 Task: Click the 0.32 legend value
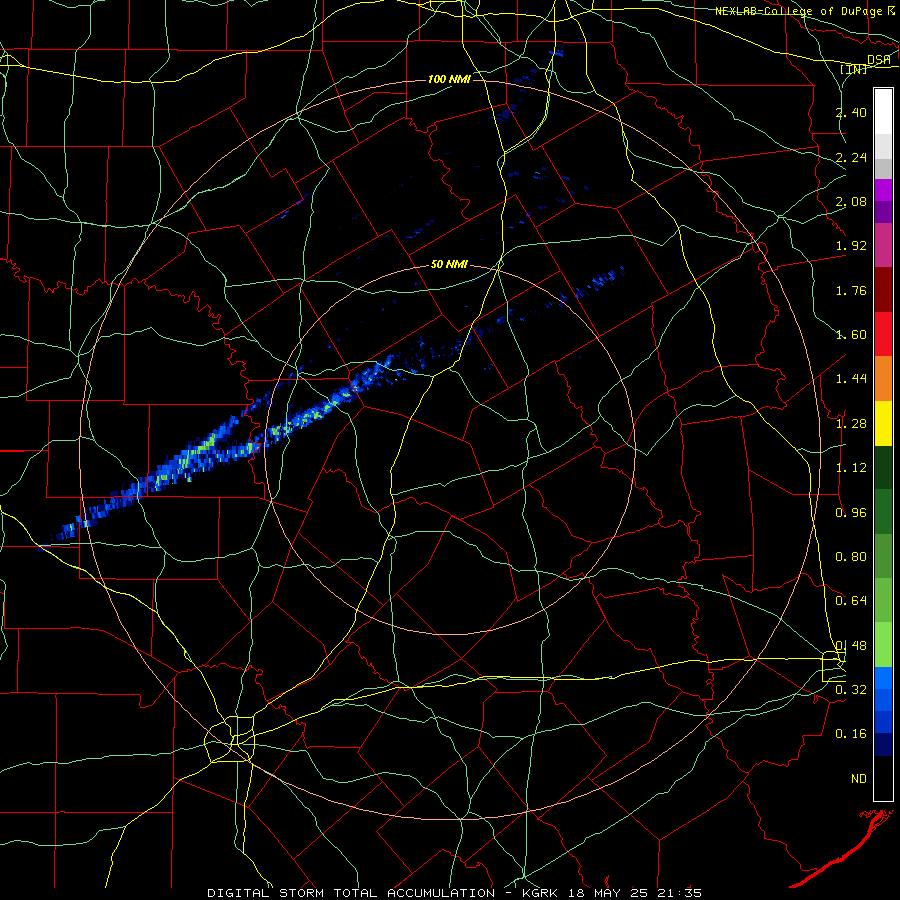point(851,690)
